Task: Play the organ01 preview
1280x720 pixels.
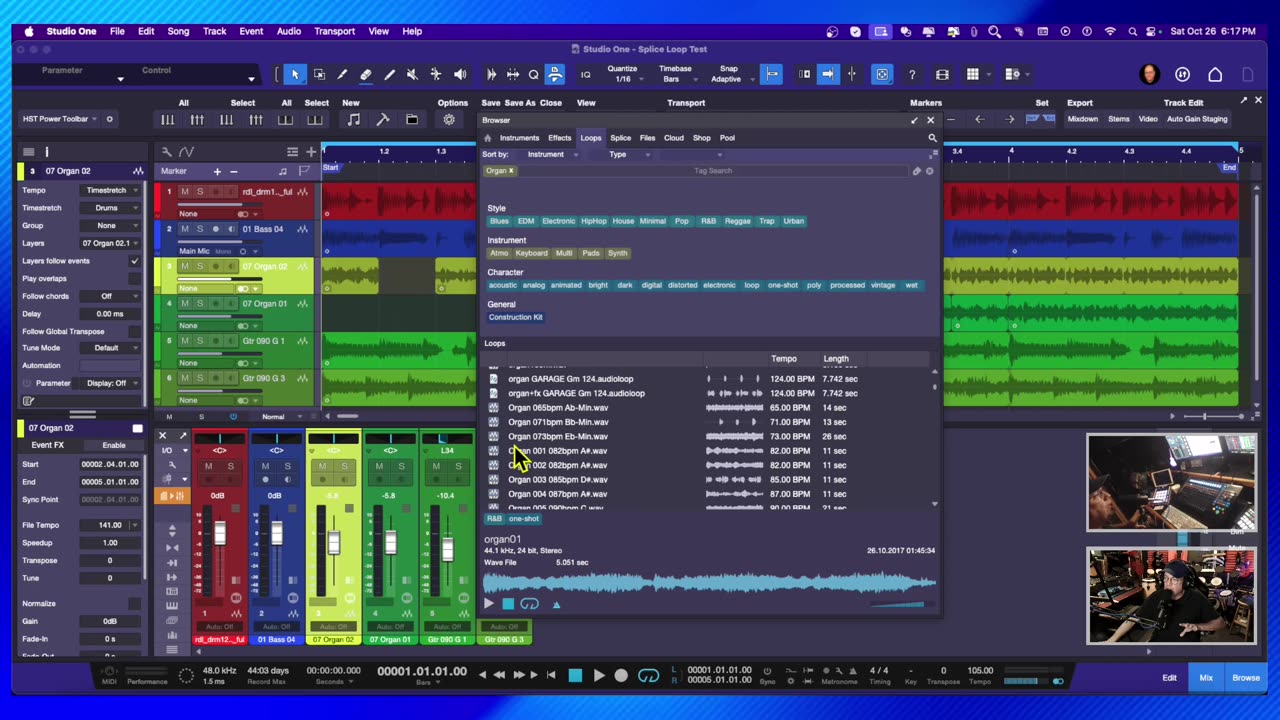Action: click(x=489, y=603)
